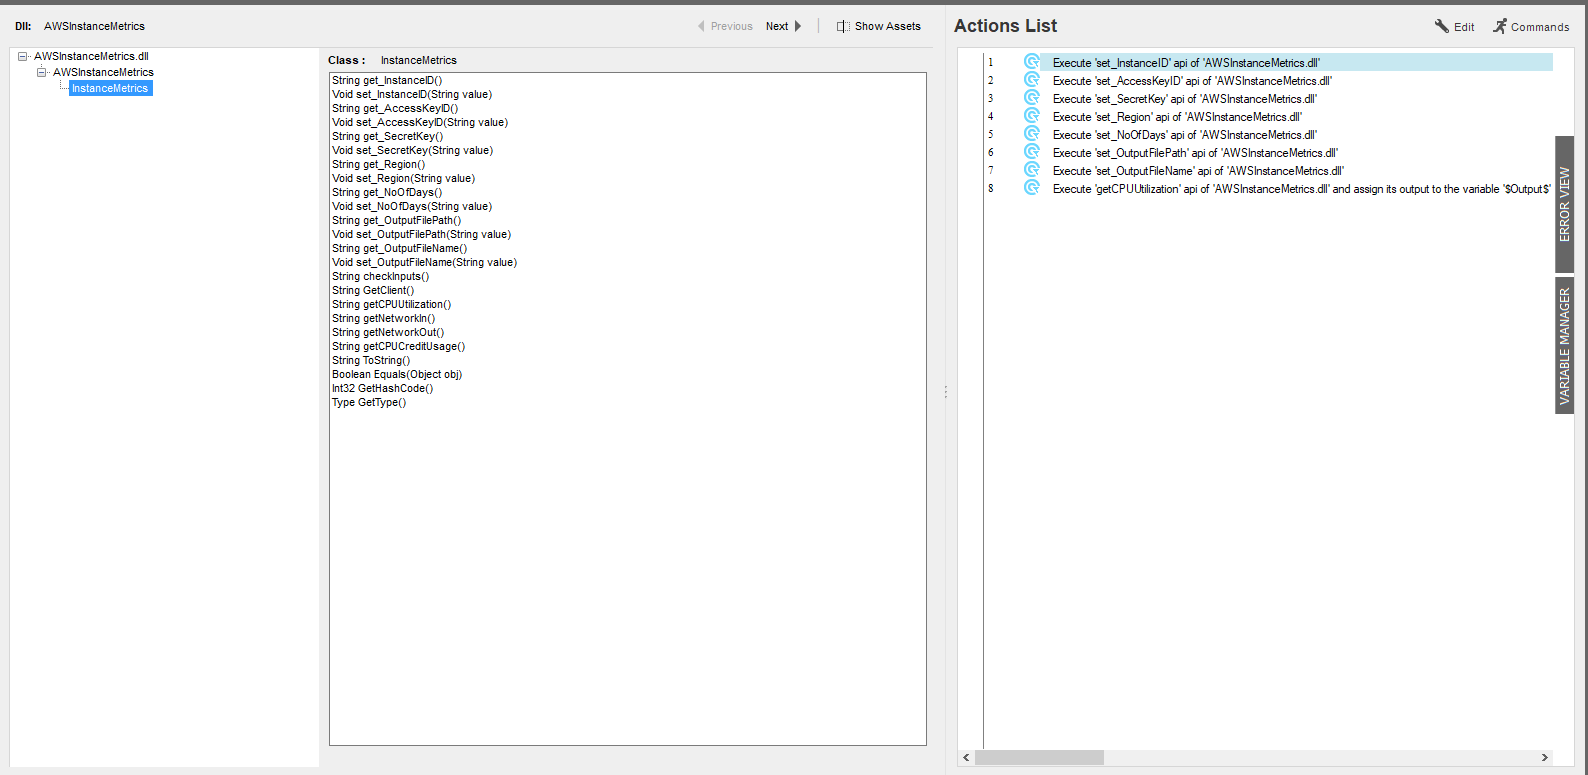
Task: Select 'String ToString()' method
Action: pyautogui.click(x=371, y=360)
